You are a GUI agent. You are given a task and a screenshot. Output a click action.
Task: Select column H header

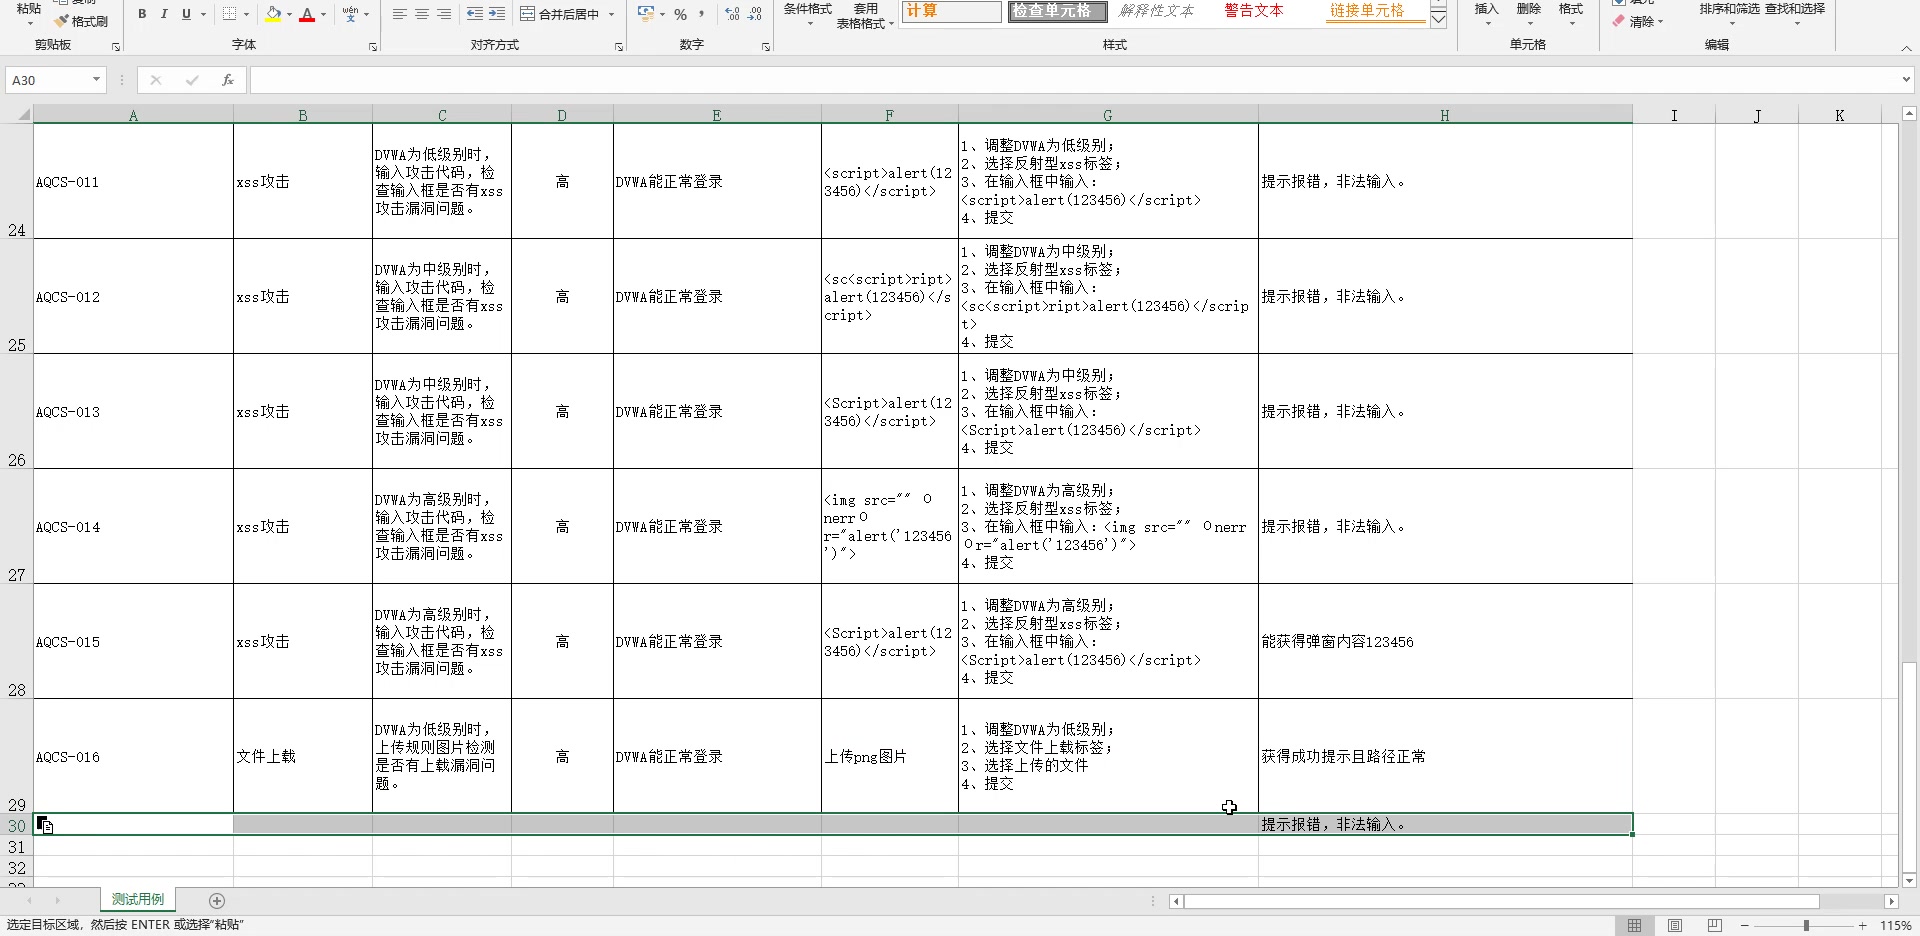point(1445,115)
